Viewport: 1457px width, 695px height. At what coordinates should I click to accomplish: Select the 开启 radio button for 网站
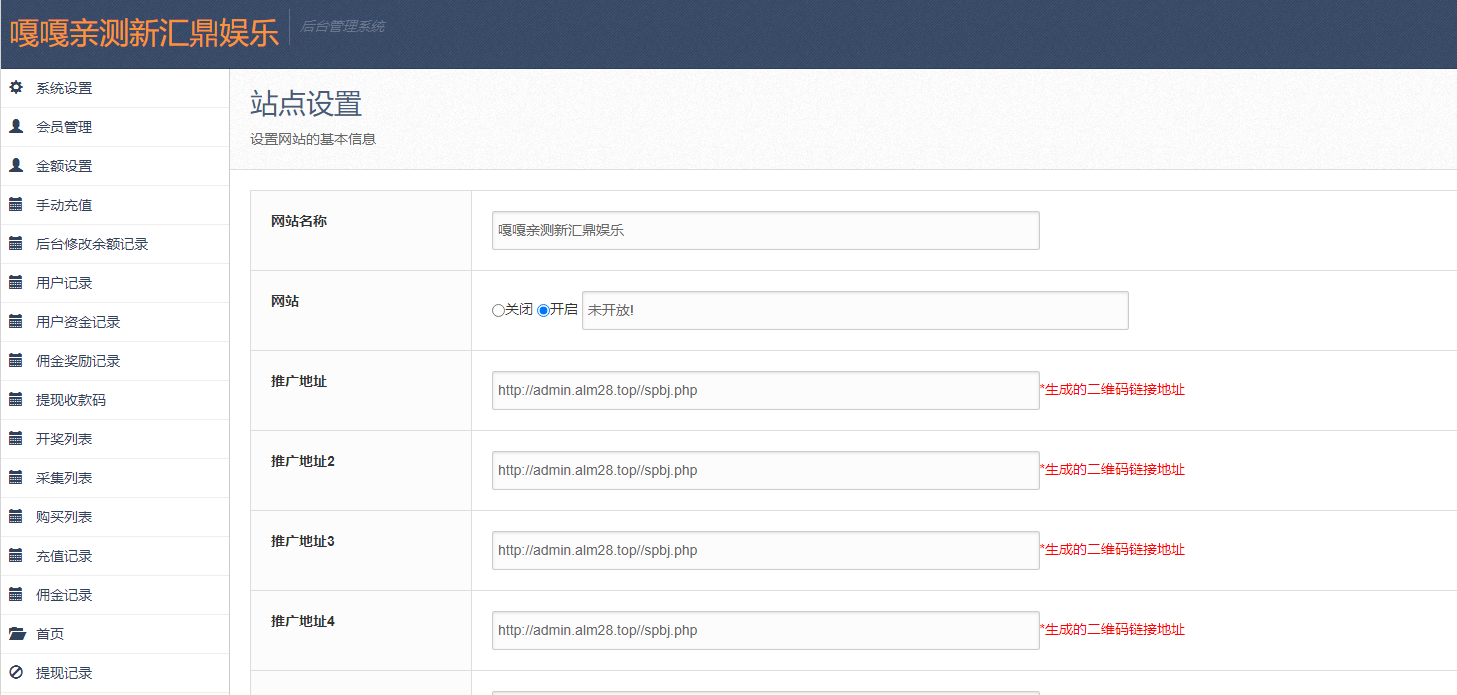[543, 311]
